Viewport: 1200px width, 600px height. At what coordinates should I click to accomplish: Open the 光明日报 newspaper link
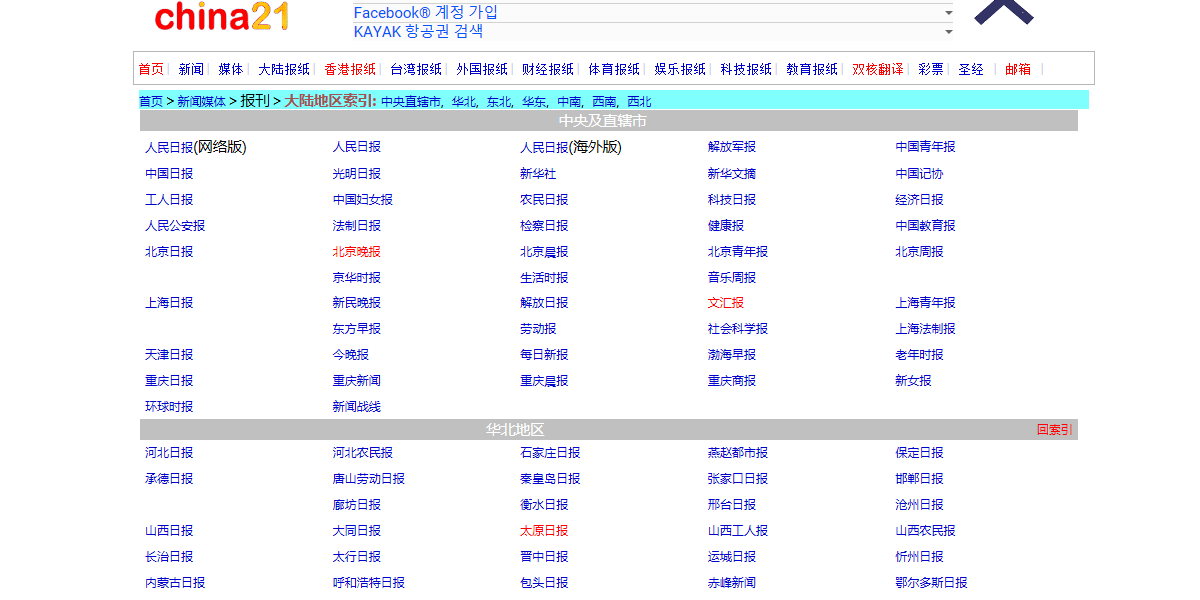pyautogui.click(x=356, y=173)
